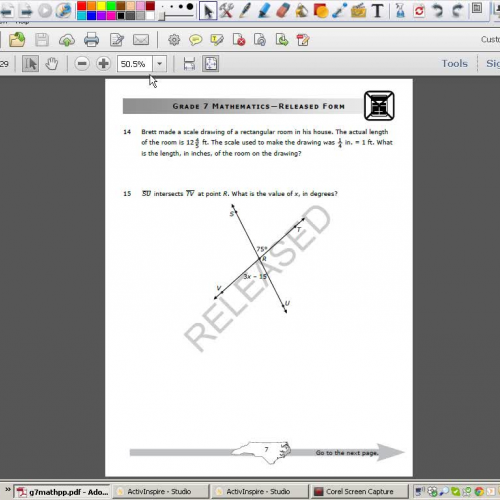Image resolution: width=500 pixels, height=500 pixels.
Task: Click the page with magnifier icon
Action: [260, 40]
